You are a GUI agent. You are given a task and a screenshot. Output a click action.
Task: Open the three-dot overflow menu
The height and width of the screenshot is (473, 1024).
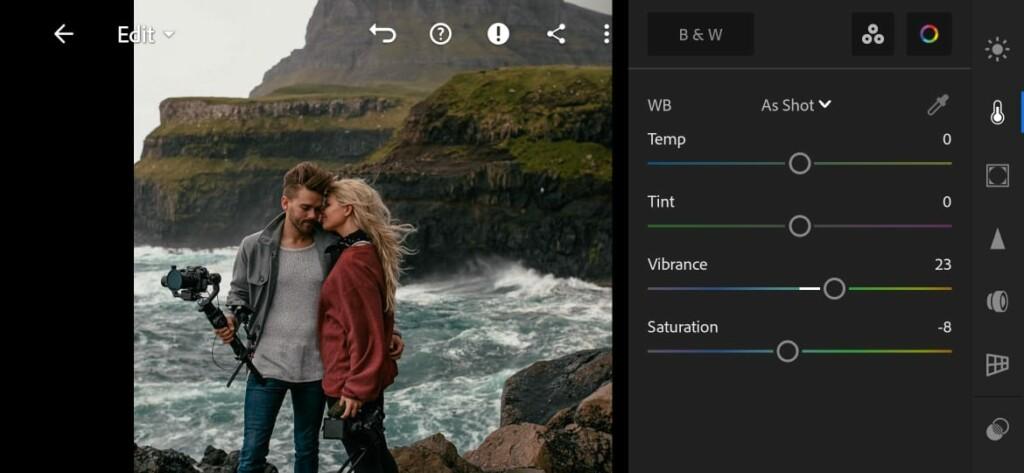[x=607, y=34]
